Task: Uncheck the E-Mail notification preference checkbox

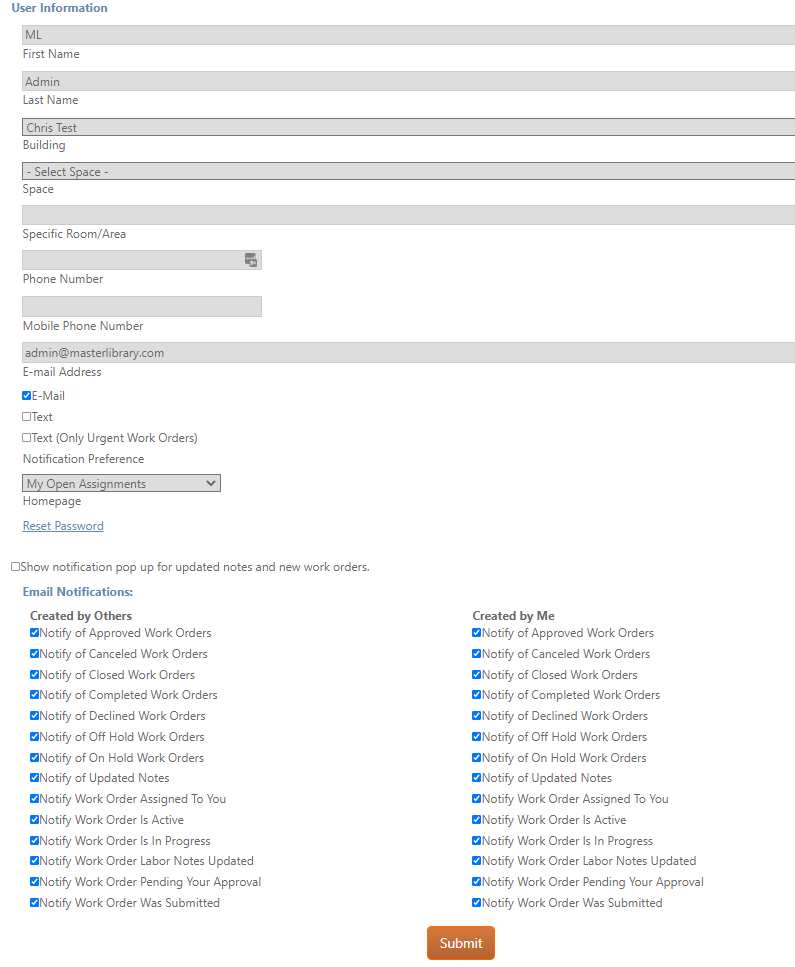Action: pos(27,396)
